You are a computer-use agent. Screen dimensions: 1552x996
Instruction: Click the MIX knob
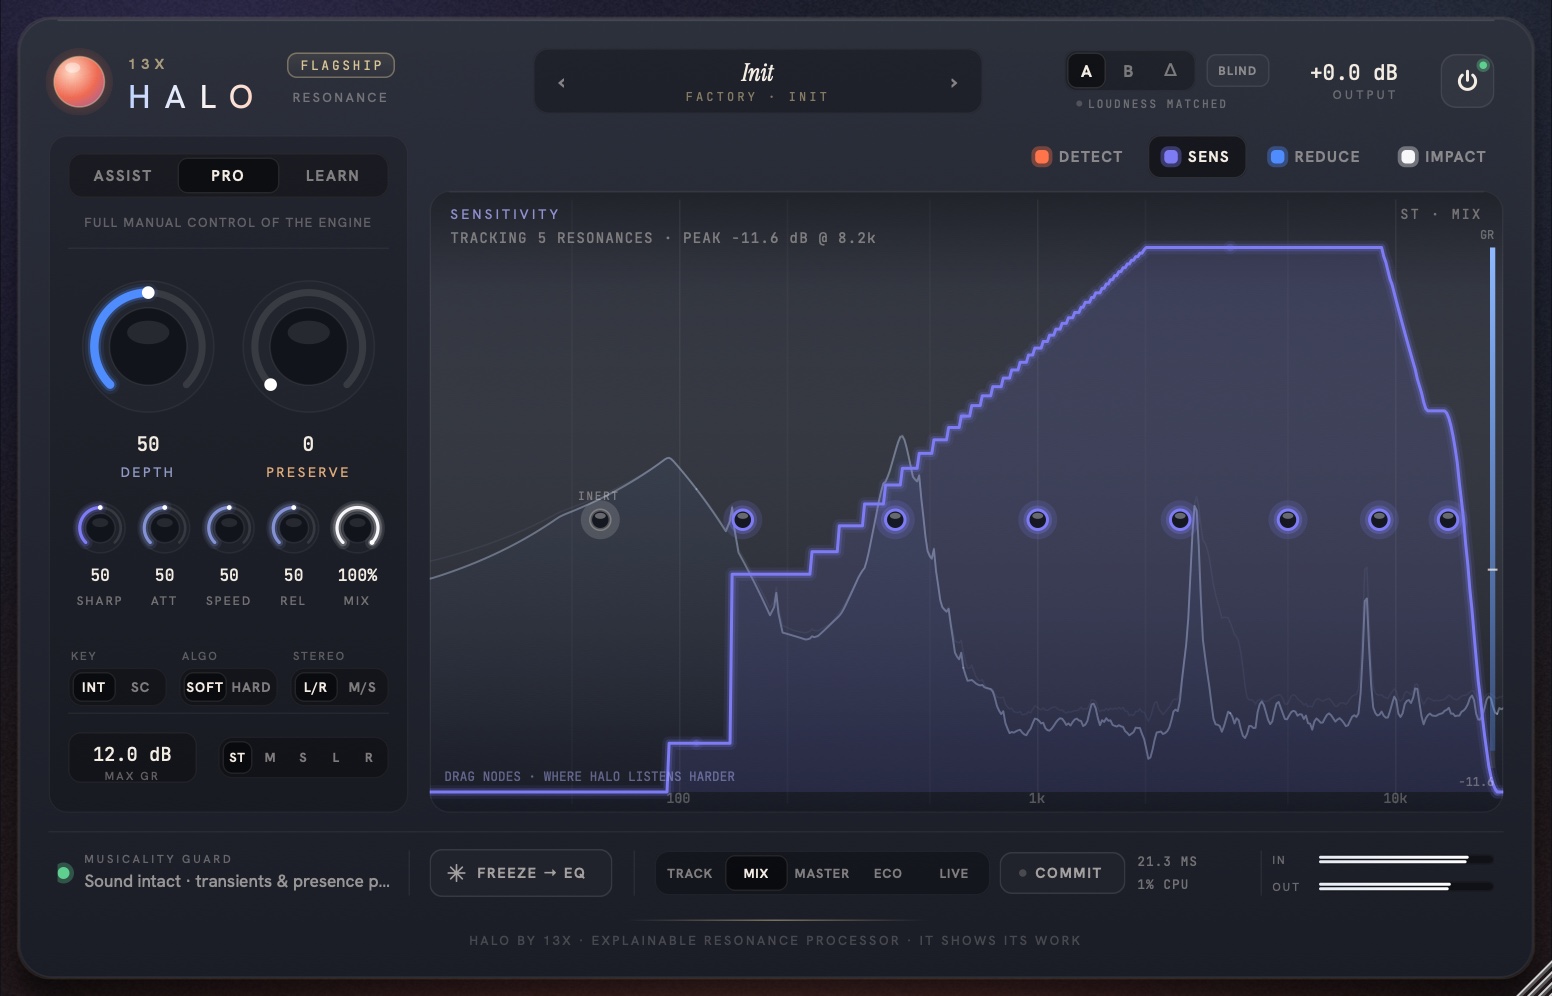click(x=357, y=528)
